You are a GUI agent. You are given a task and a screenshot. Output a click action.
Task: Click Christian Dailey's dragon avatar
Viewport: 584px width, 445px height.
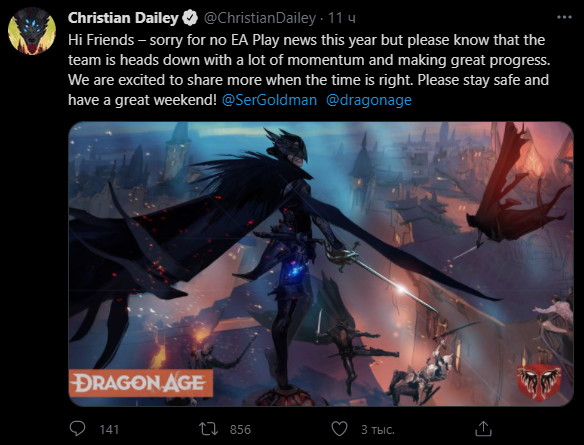pos(32,31)
